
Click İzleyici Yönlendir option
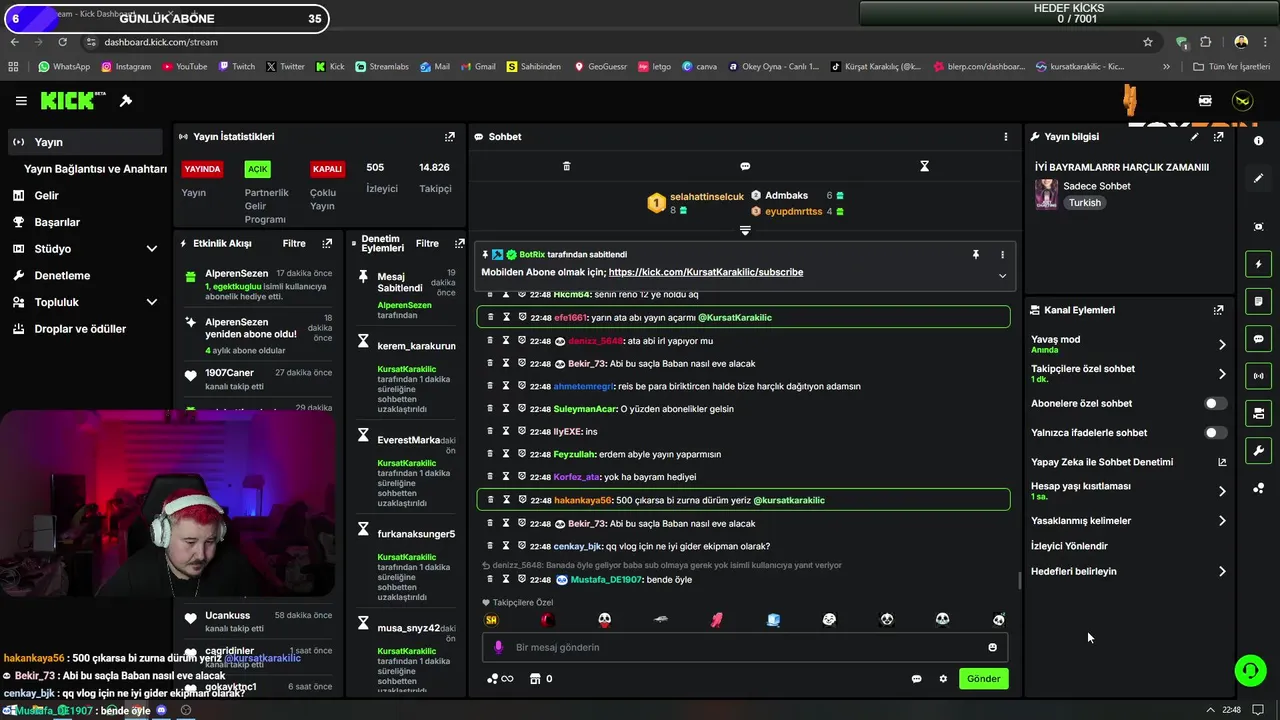pos(1069,546)
